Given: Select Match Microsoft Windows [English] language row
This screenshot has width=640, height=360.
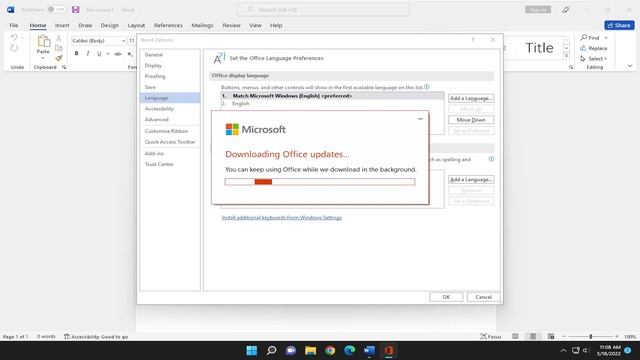Looking at the screenshot, I should click(332, 96).
